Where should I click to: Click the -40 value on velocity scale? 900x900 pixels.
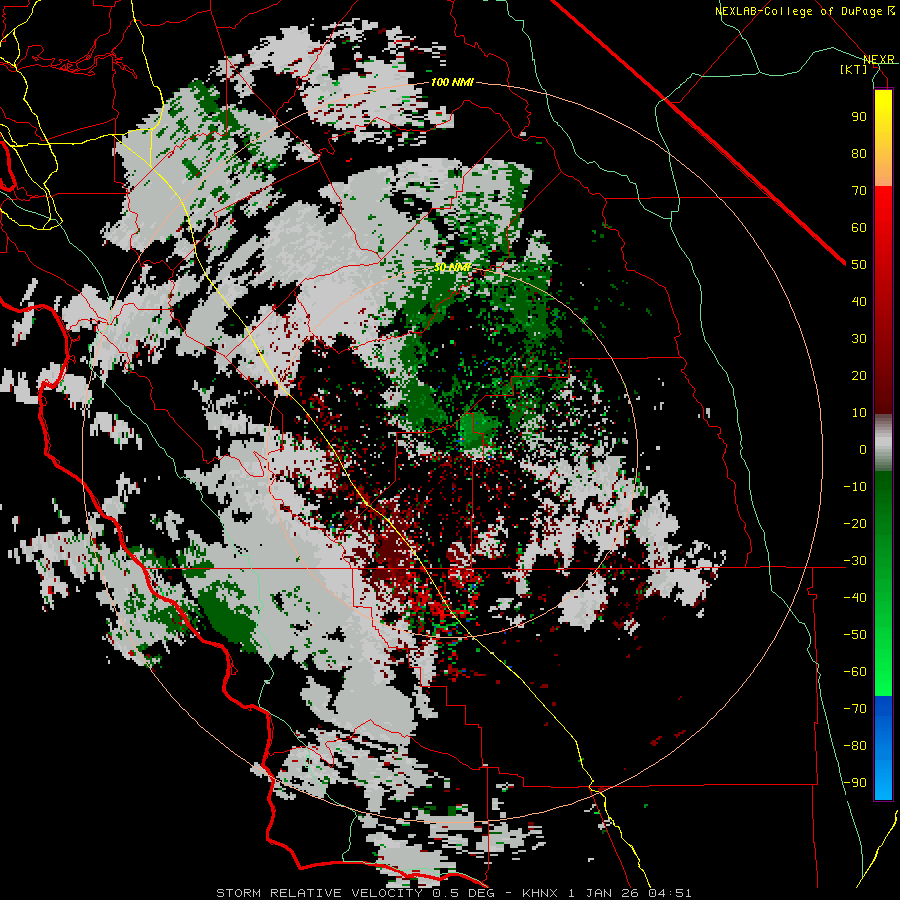pos(855,598)
